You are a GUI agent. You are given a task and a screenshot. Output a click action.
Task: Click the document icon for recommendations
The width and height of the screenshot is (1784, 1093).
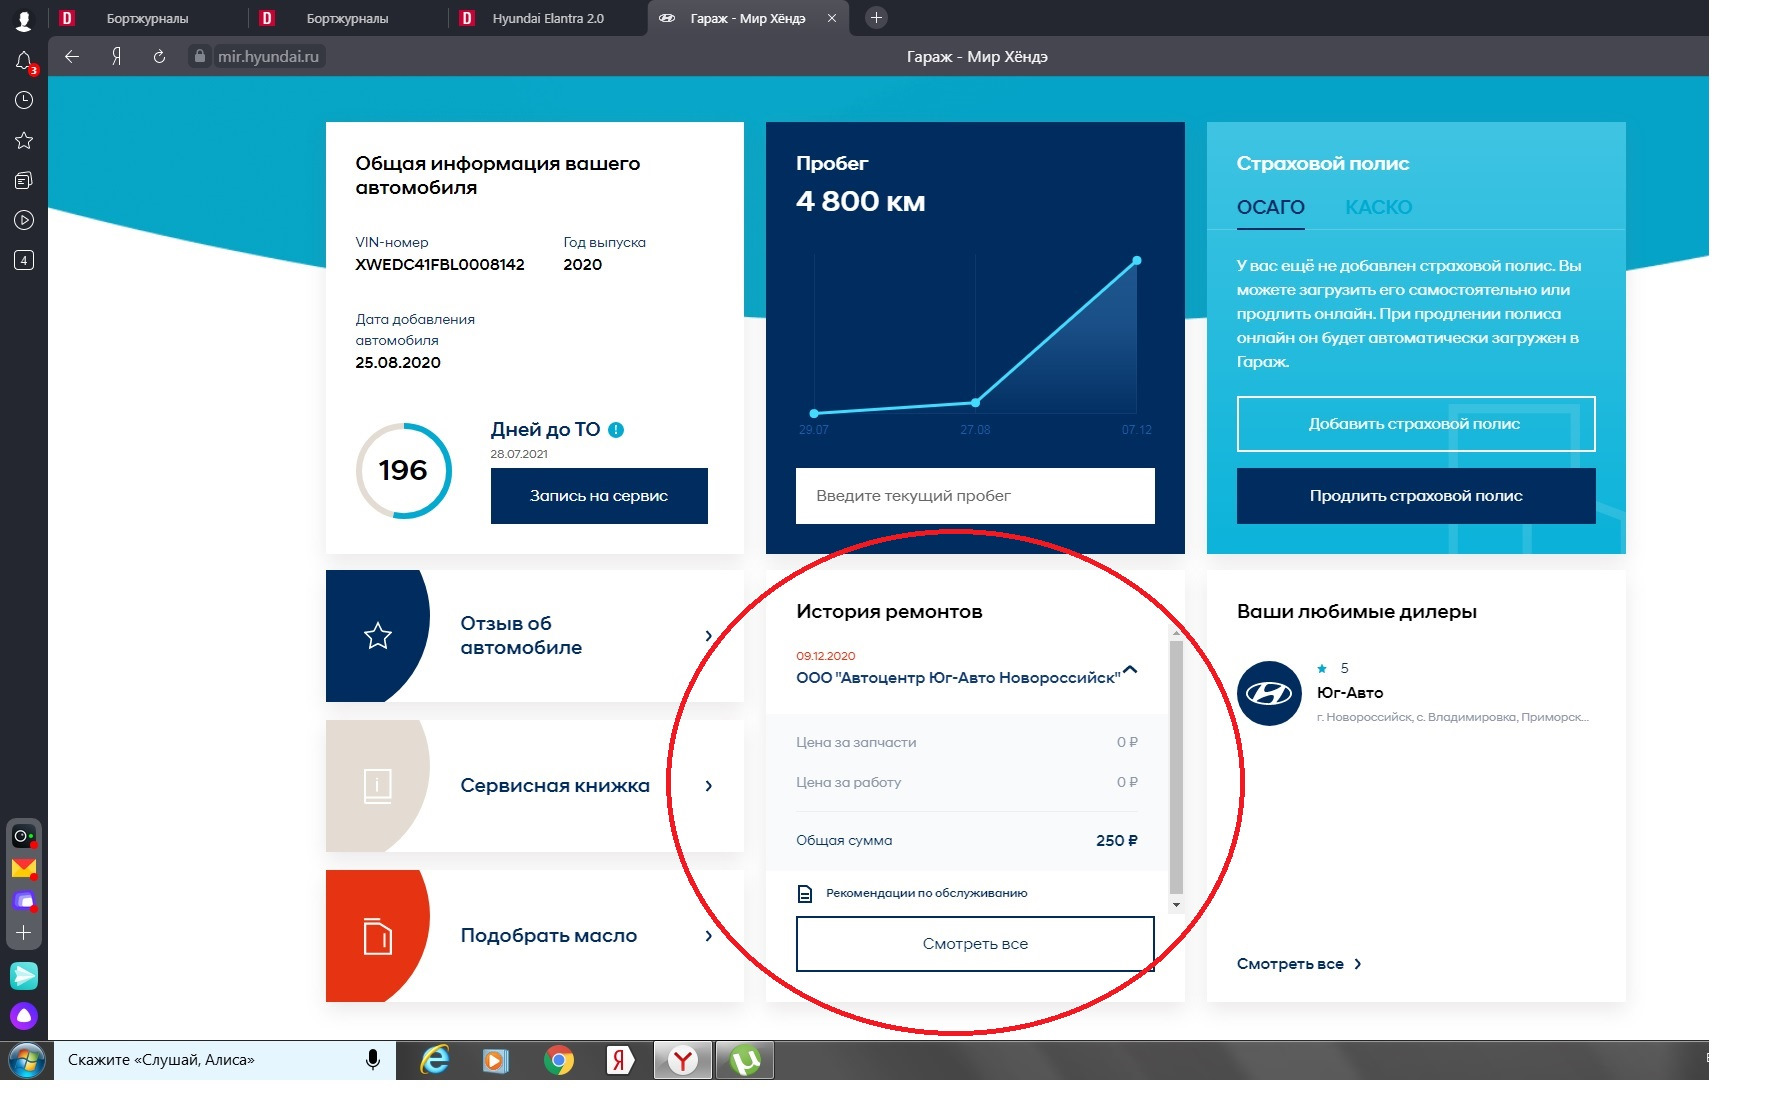coord(805,894)
